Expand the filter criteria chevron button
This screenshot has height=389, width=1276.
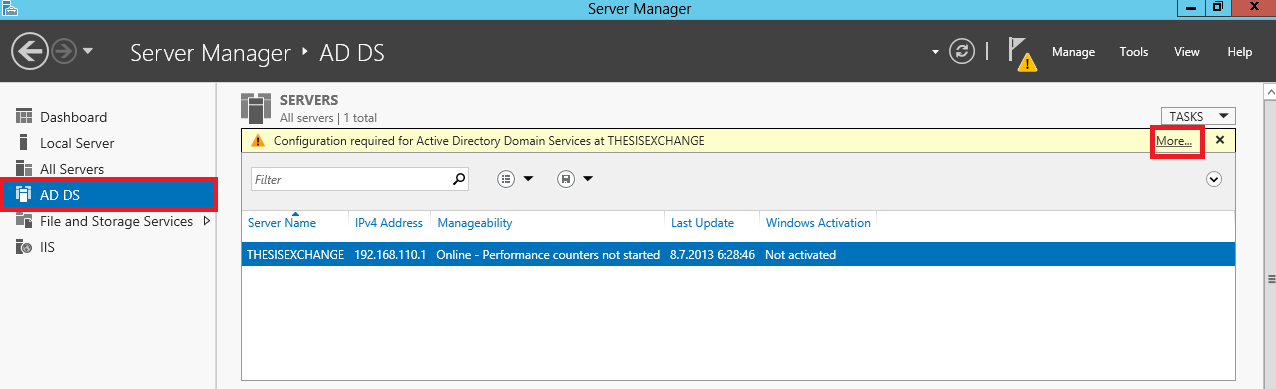[1214, 179]
